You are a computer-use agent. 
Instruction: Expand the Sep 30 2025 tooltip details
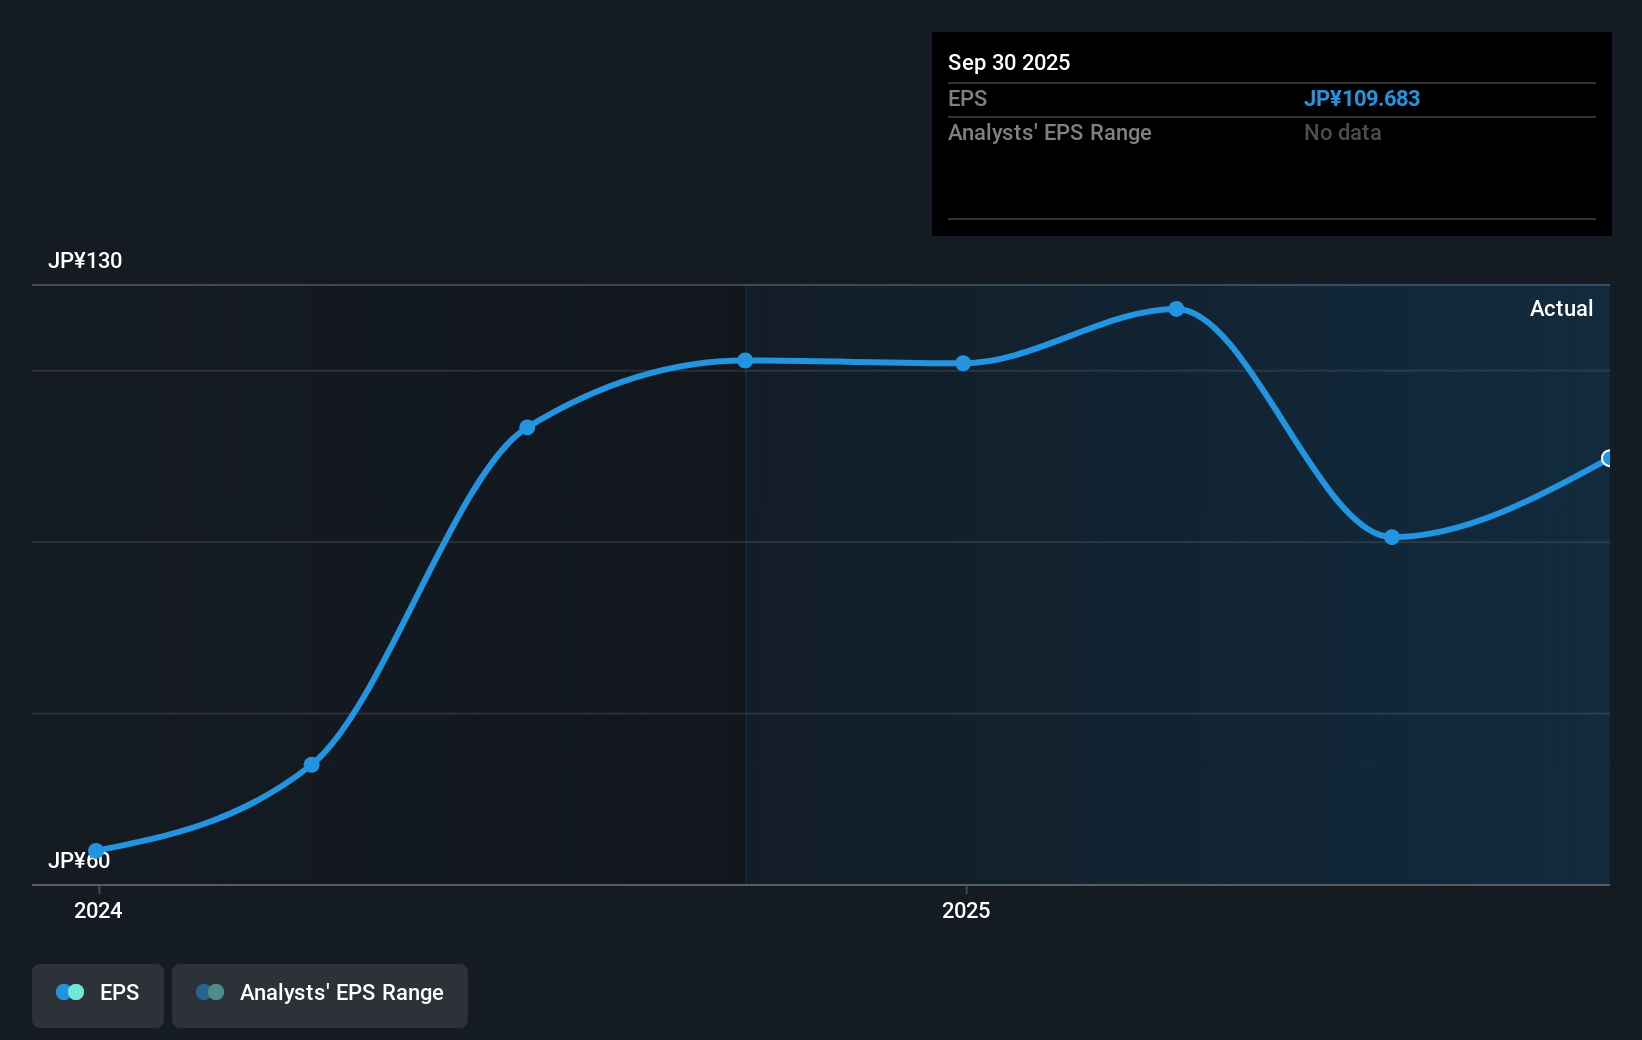click(x=1009, y=62)
